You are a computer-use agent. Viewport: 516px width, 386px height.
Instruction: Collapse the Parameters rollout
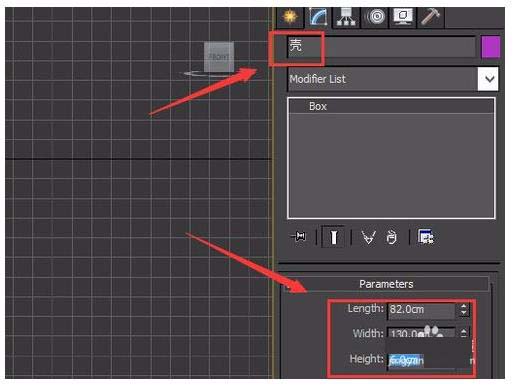coord(386,284)
